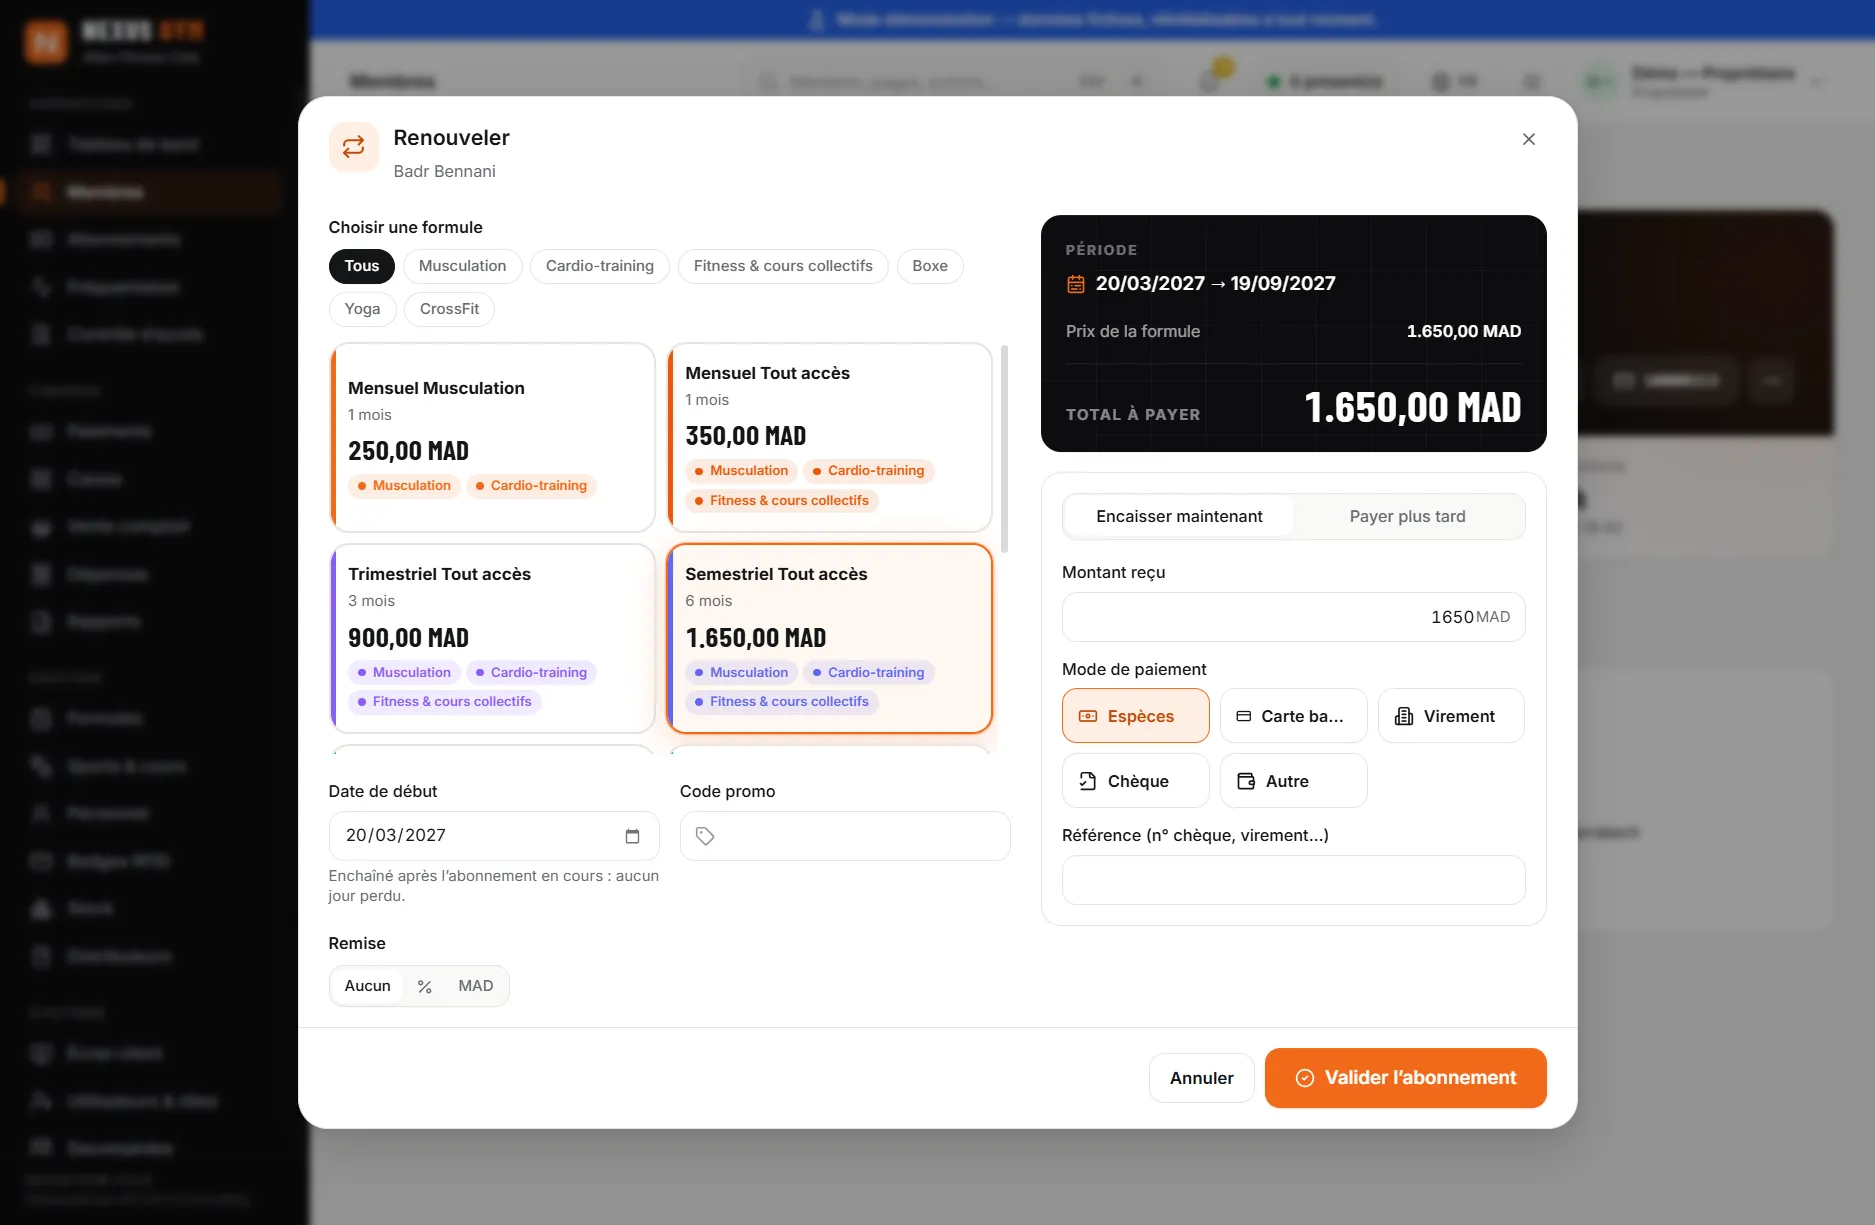This screenshot has height=1225, width=1875.
Task: Select Chèque payment mode
Action: pyautogui.click(x=1135, y=781)
